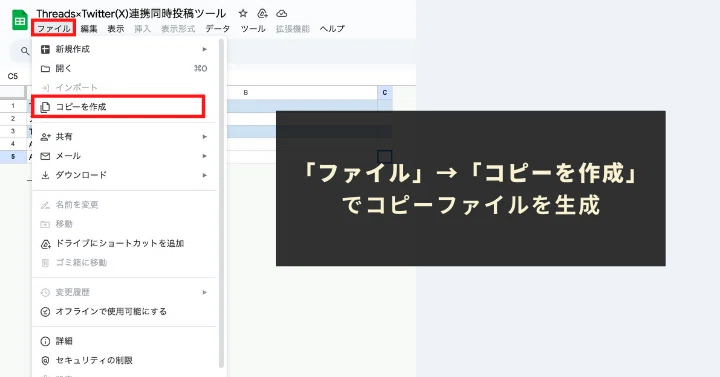This screenshot has height=377, width=720.
Task: Open the 表示形式 menu
Action: click(178, 28)
